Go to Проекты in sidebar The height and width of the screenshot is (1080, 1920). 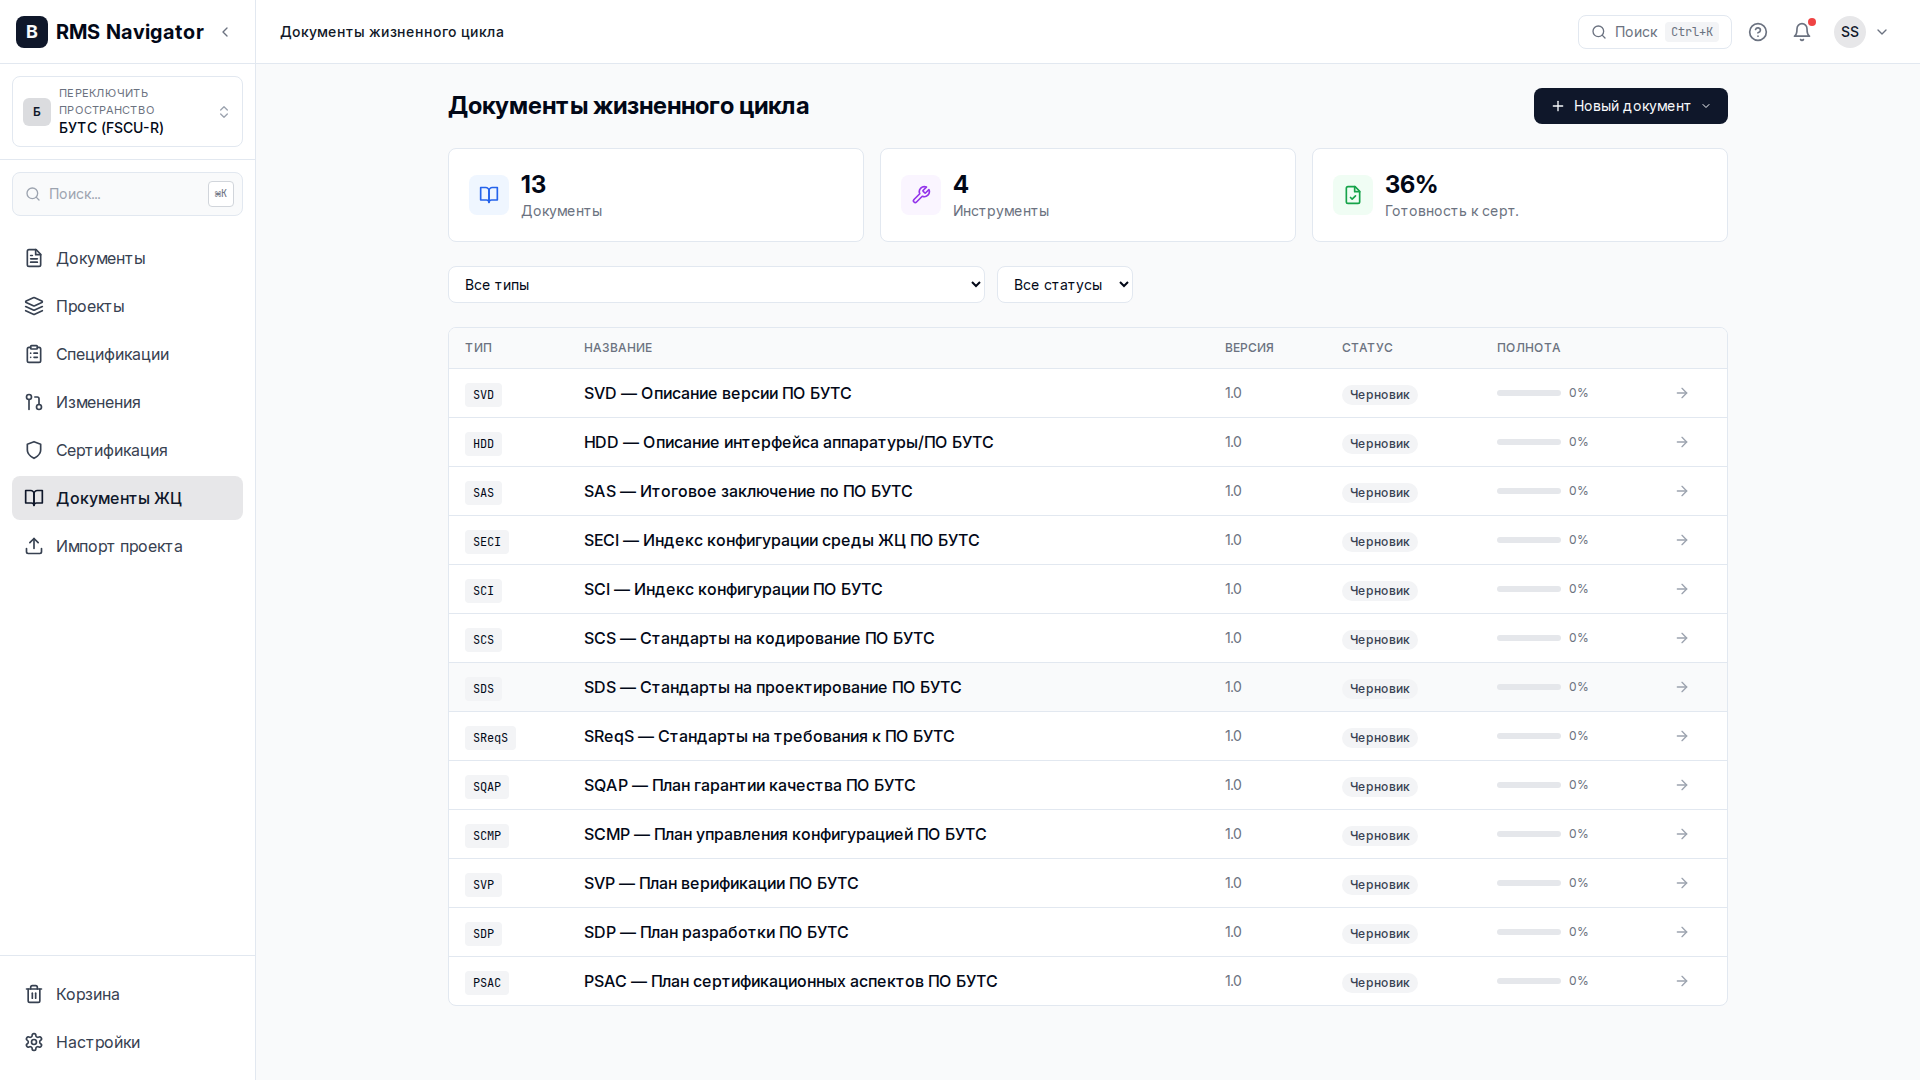point(127,306)
